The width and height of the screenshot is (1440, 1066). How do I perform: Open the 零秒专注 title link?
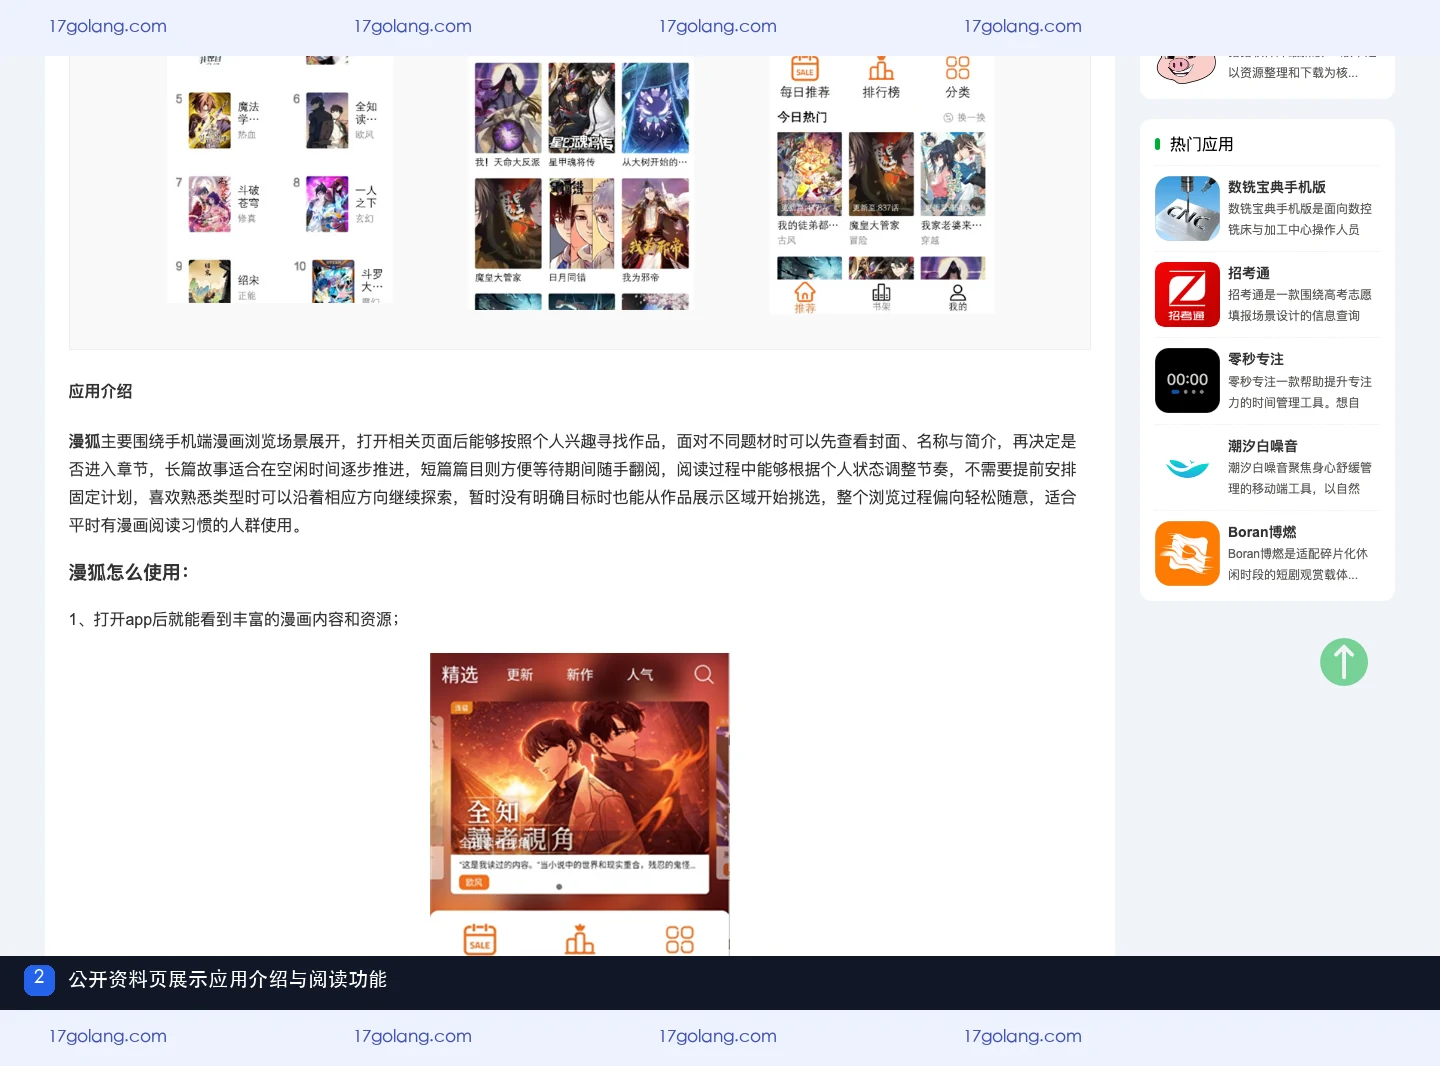1256,359
